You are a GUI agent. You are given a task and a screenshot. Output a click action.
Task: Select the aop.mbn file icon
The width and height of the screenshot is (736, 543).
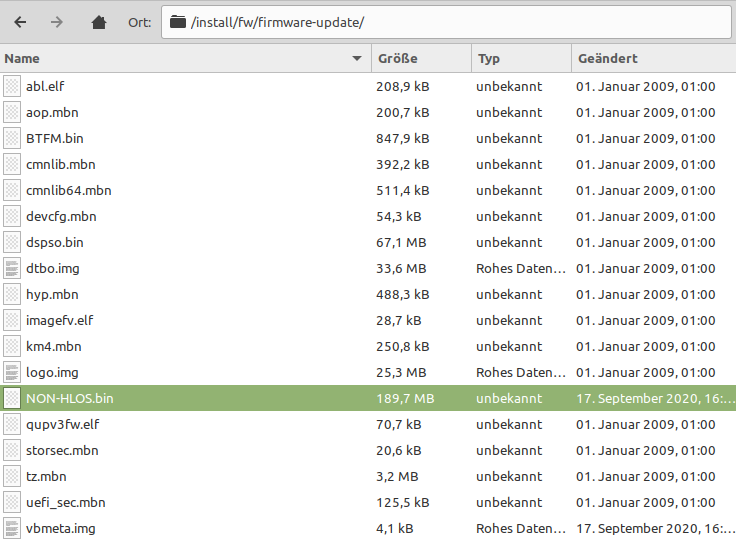[12, 113]
